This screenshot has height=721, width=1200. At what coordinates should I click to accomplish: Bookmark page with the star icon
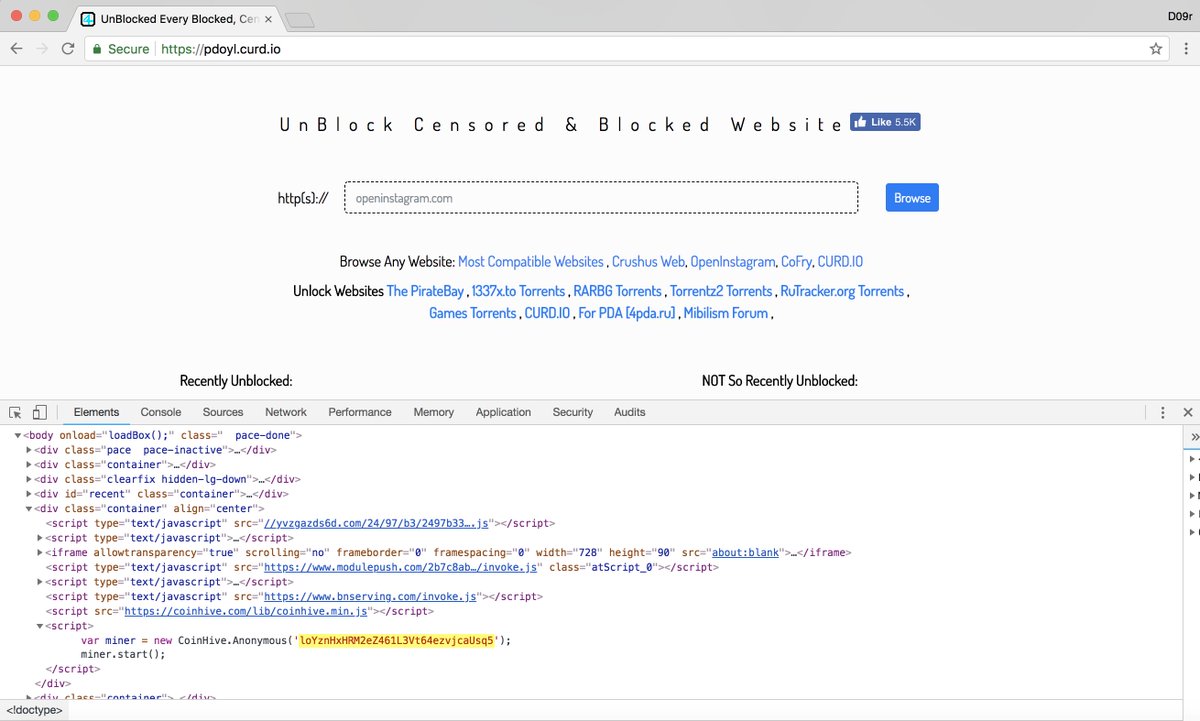[1156, 49]
